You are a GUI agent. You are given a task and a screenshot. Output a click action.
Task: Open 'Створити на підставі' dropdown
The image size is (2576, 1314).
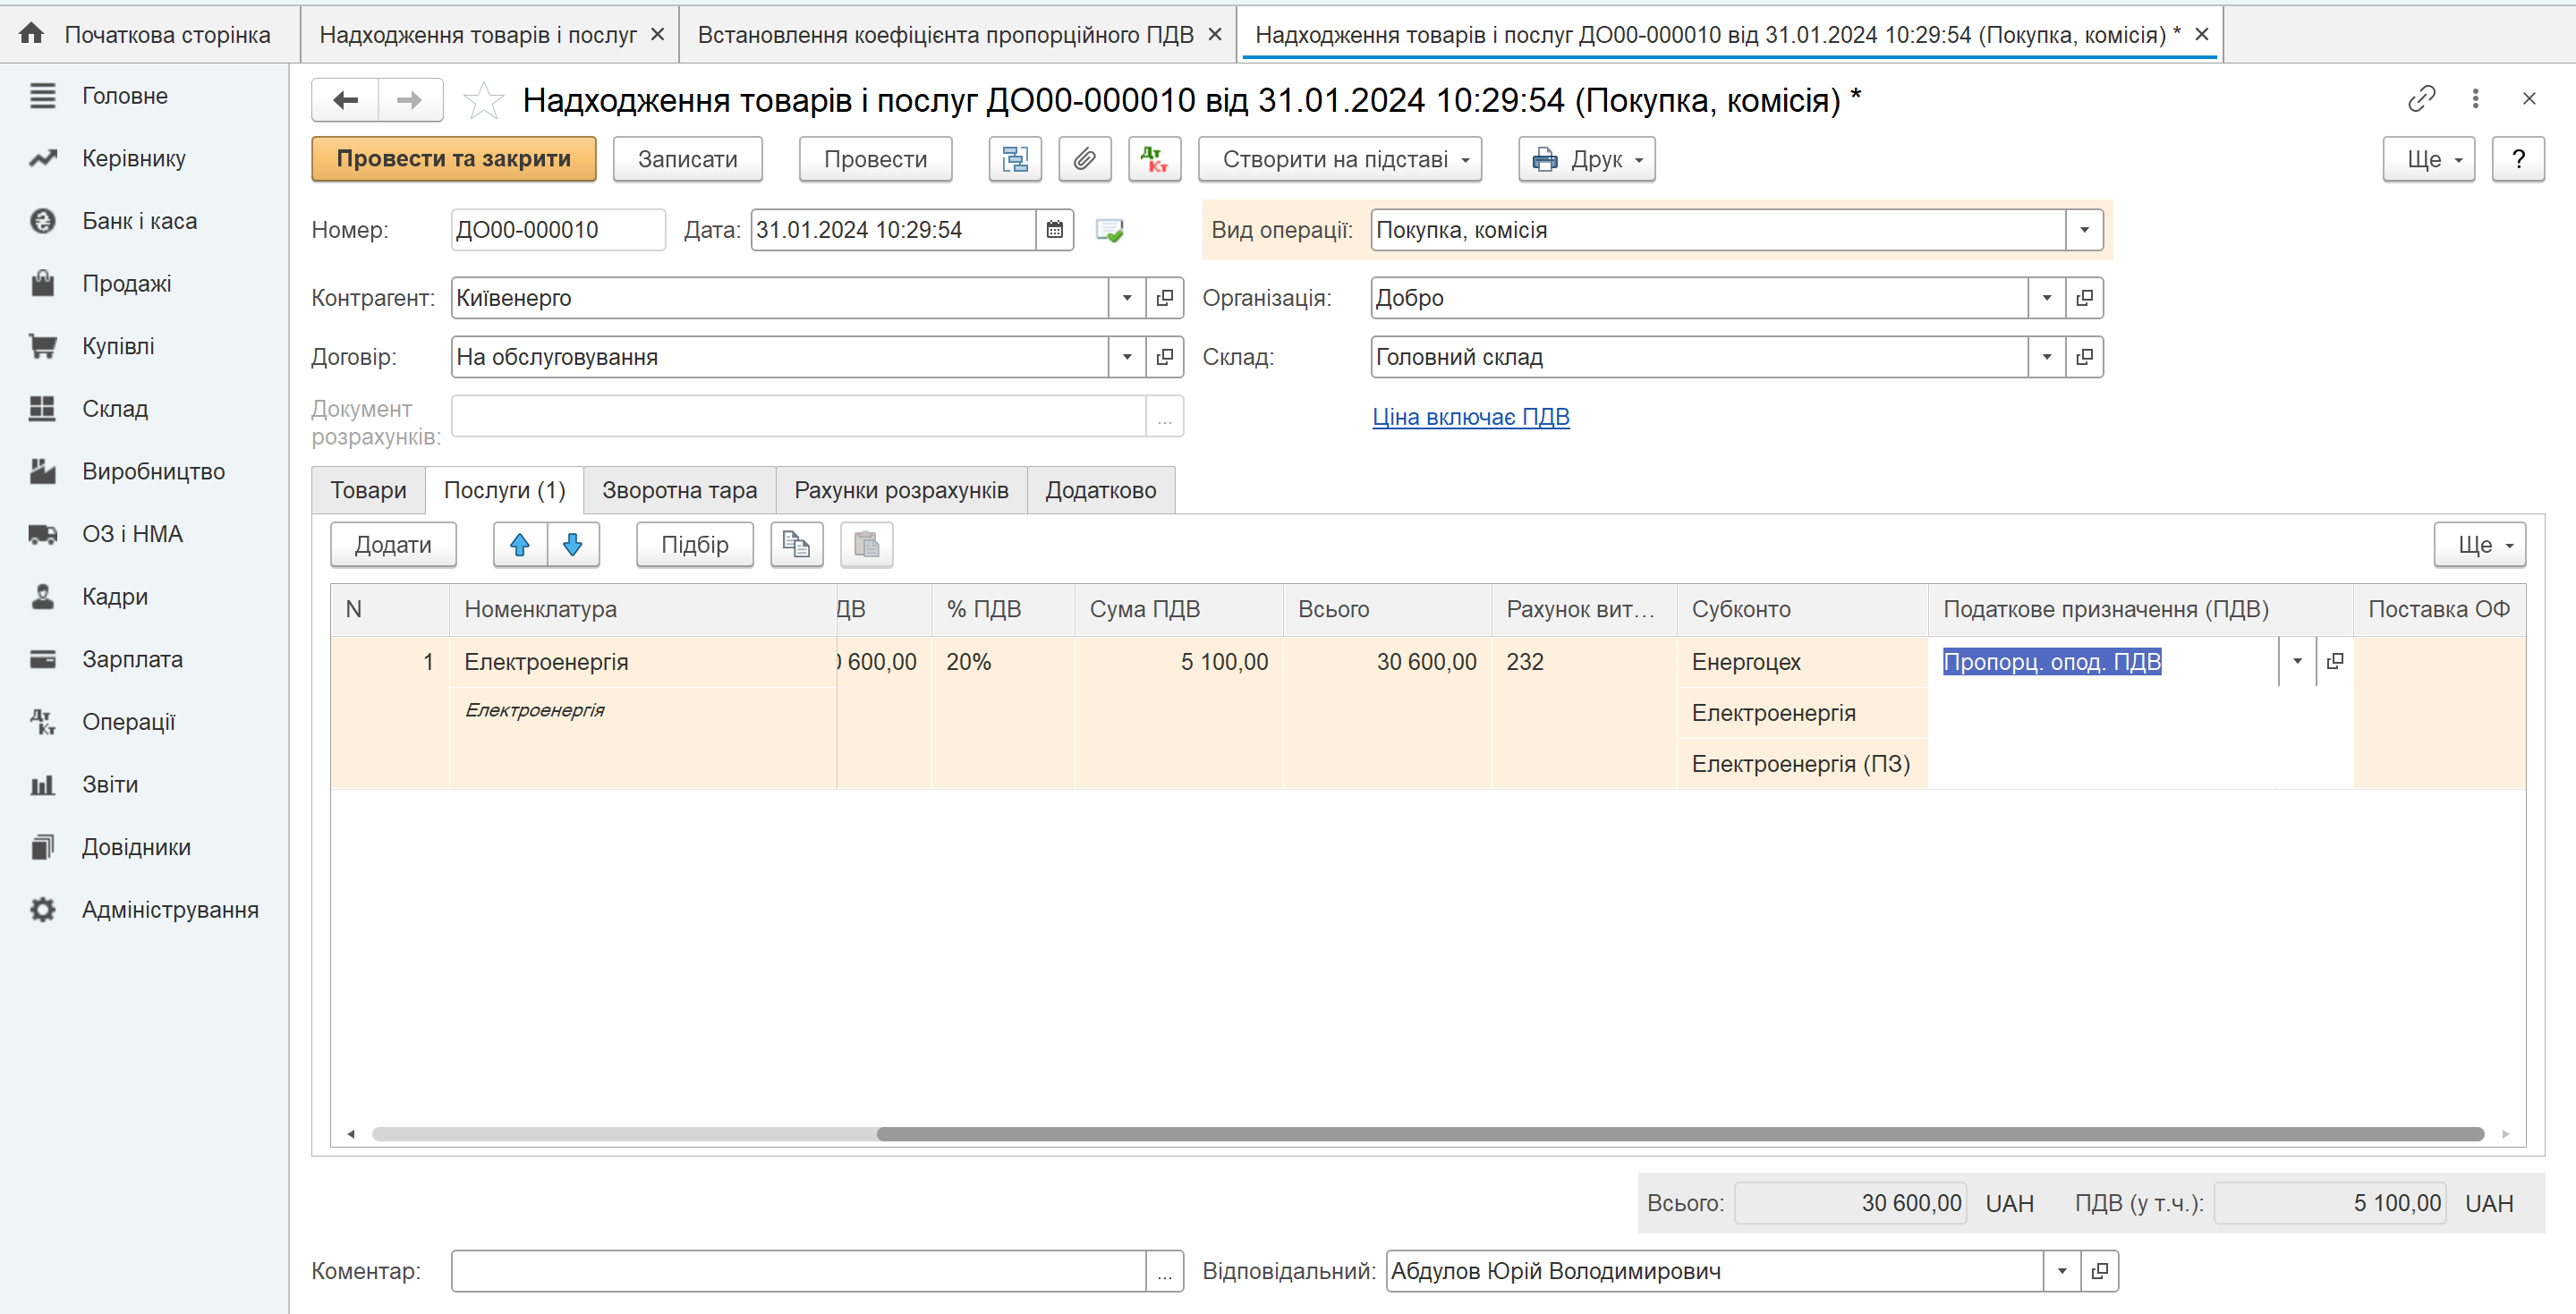(1340, 159)
